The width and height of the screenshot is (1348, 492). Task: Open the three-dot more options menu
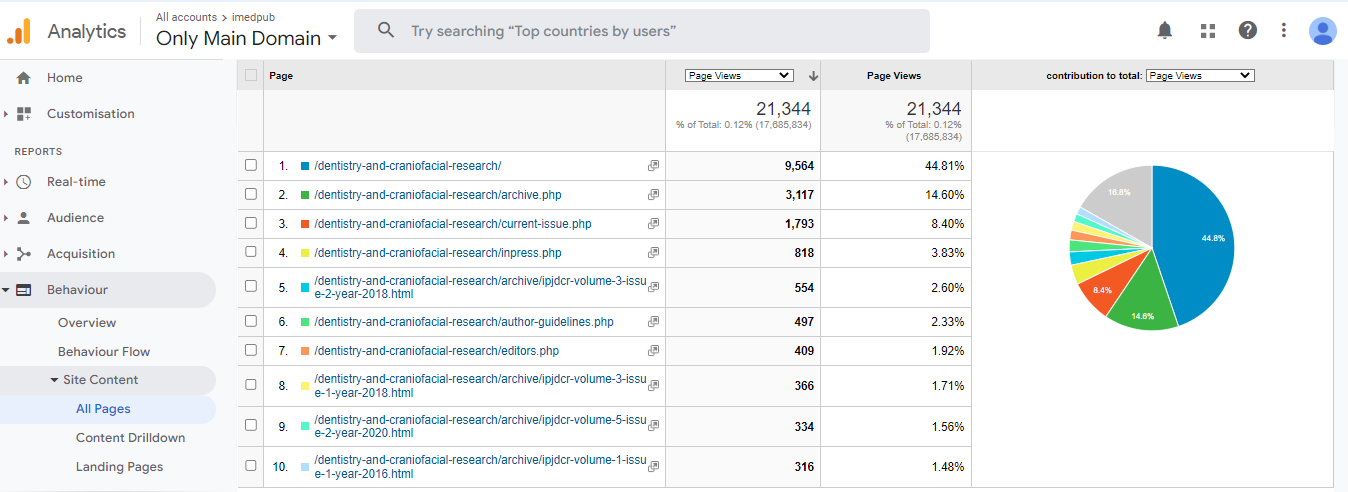(x=1284, y=30)
